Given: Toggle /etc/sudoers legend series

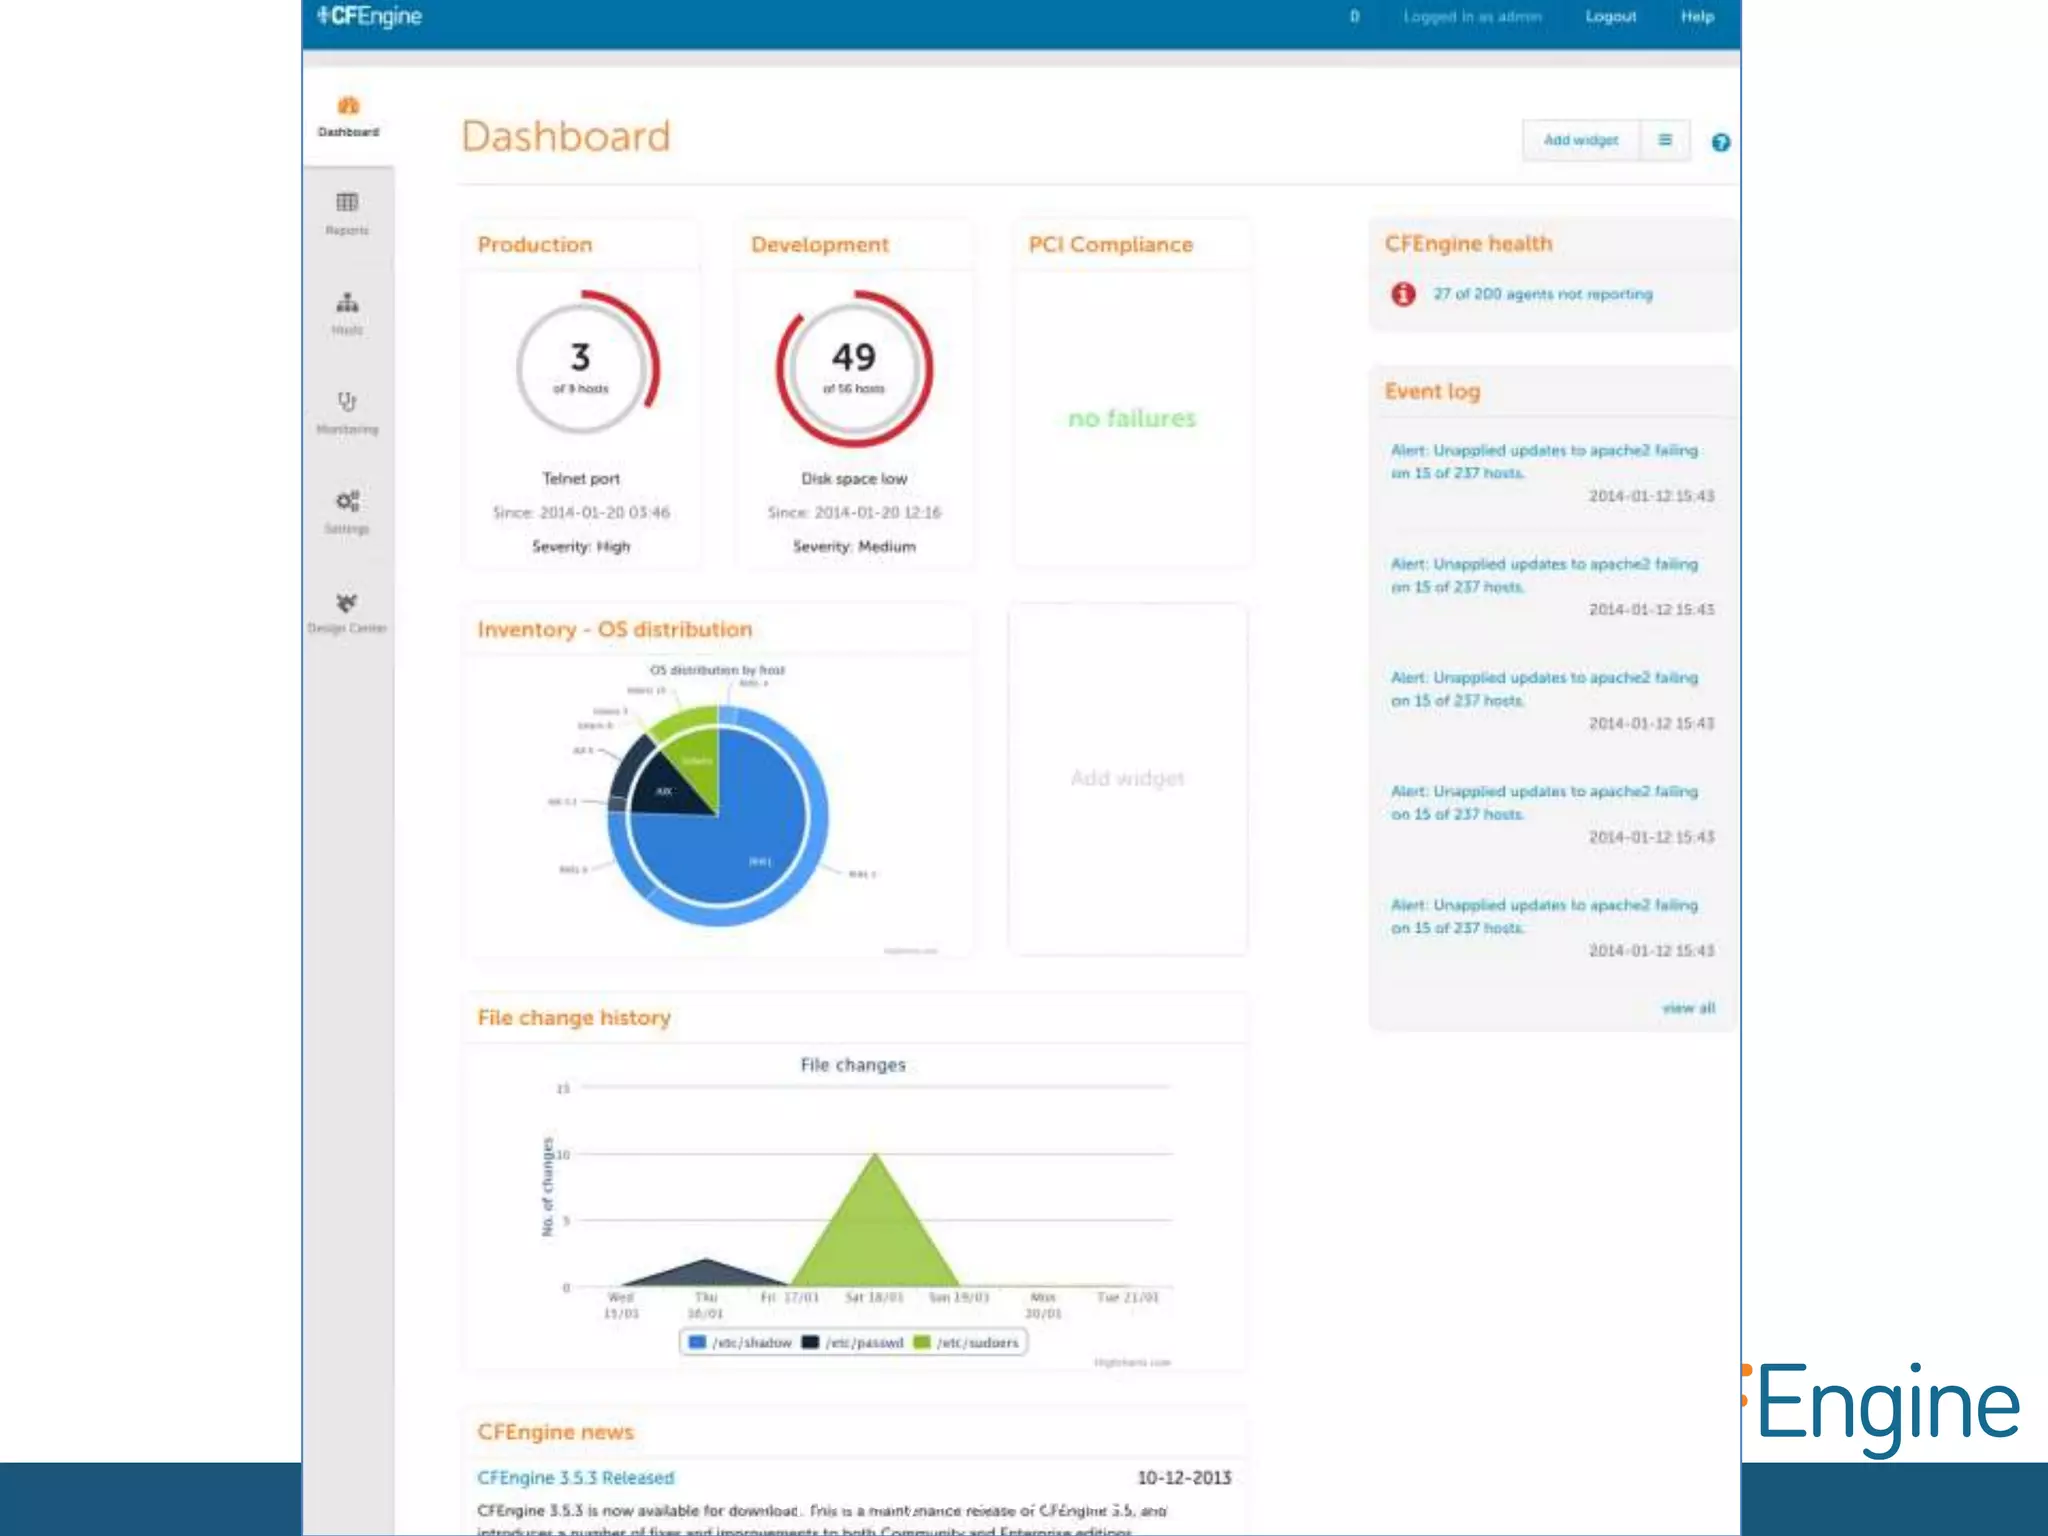Looking at the screenshot, I should point(966,1342).
